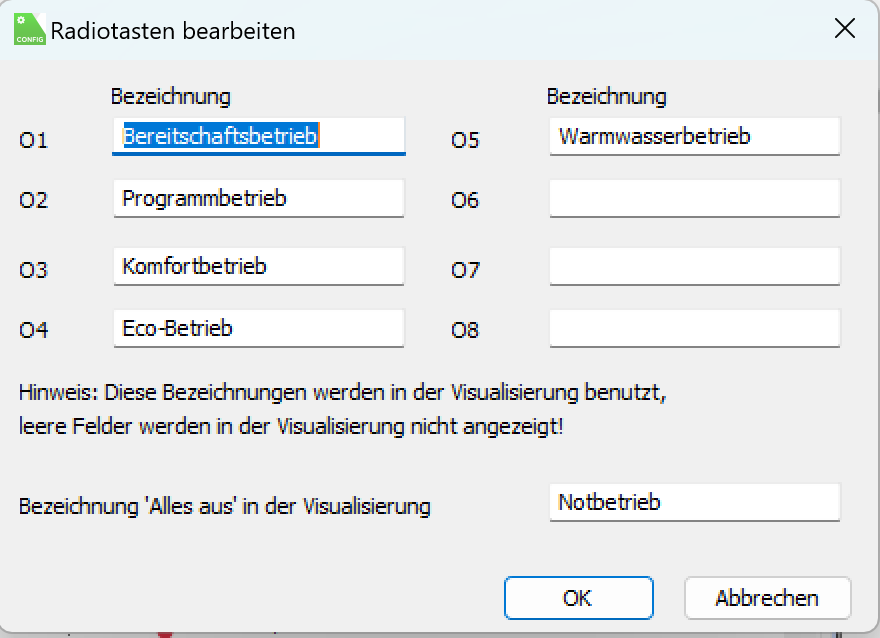Click the O1 field containing Bereitschaftsbetrieb
The width and height of the screenshot is (880, 638).
click(x=259, y=136)
